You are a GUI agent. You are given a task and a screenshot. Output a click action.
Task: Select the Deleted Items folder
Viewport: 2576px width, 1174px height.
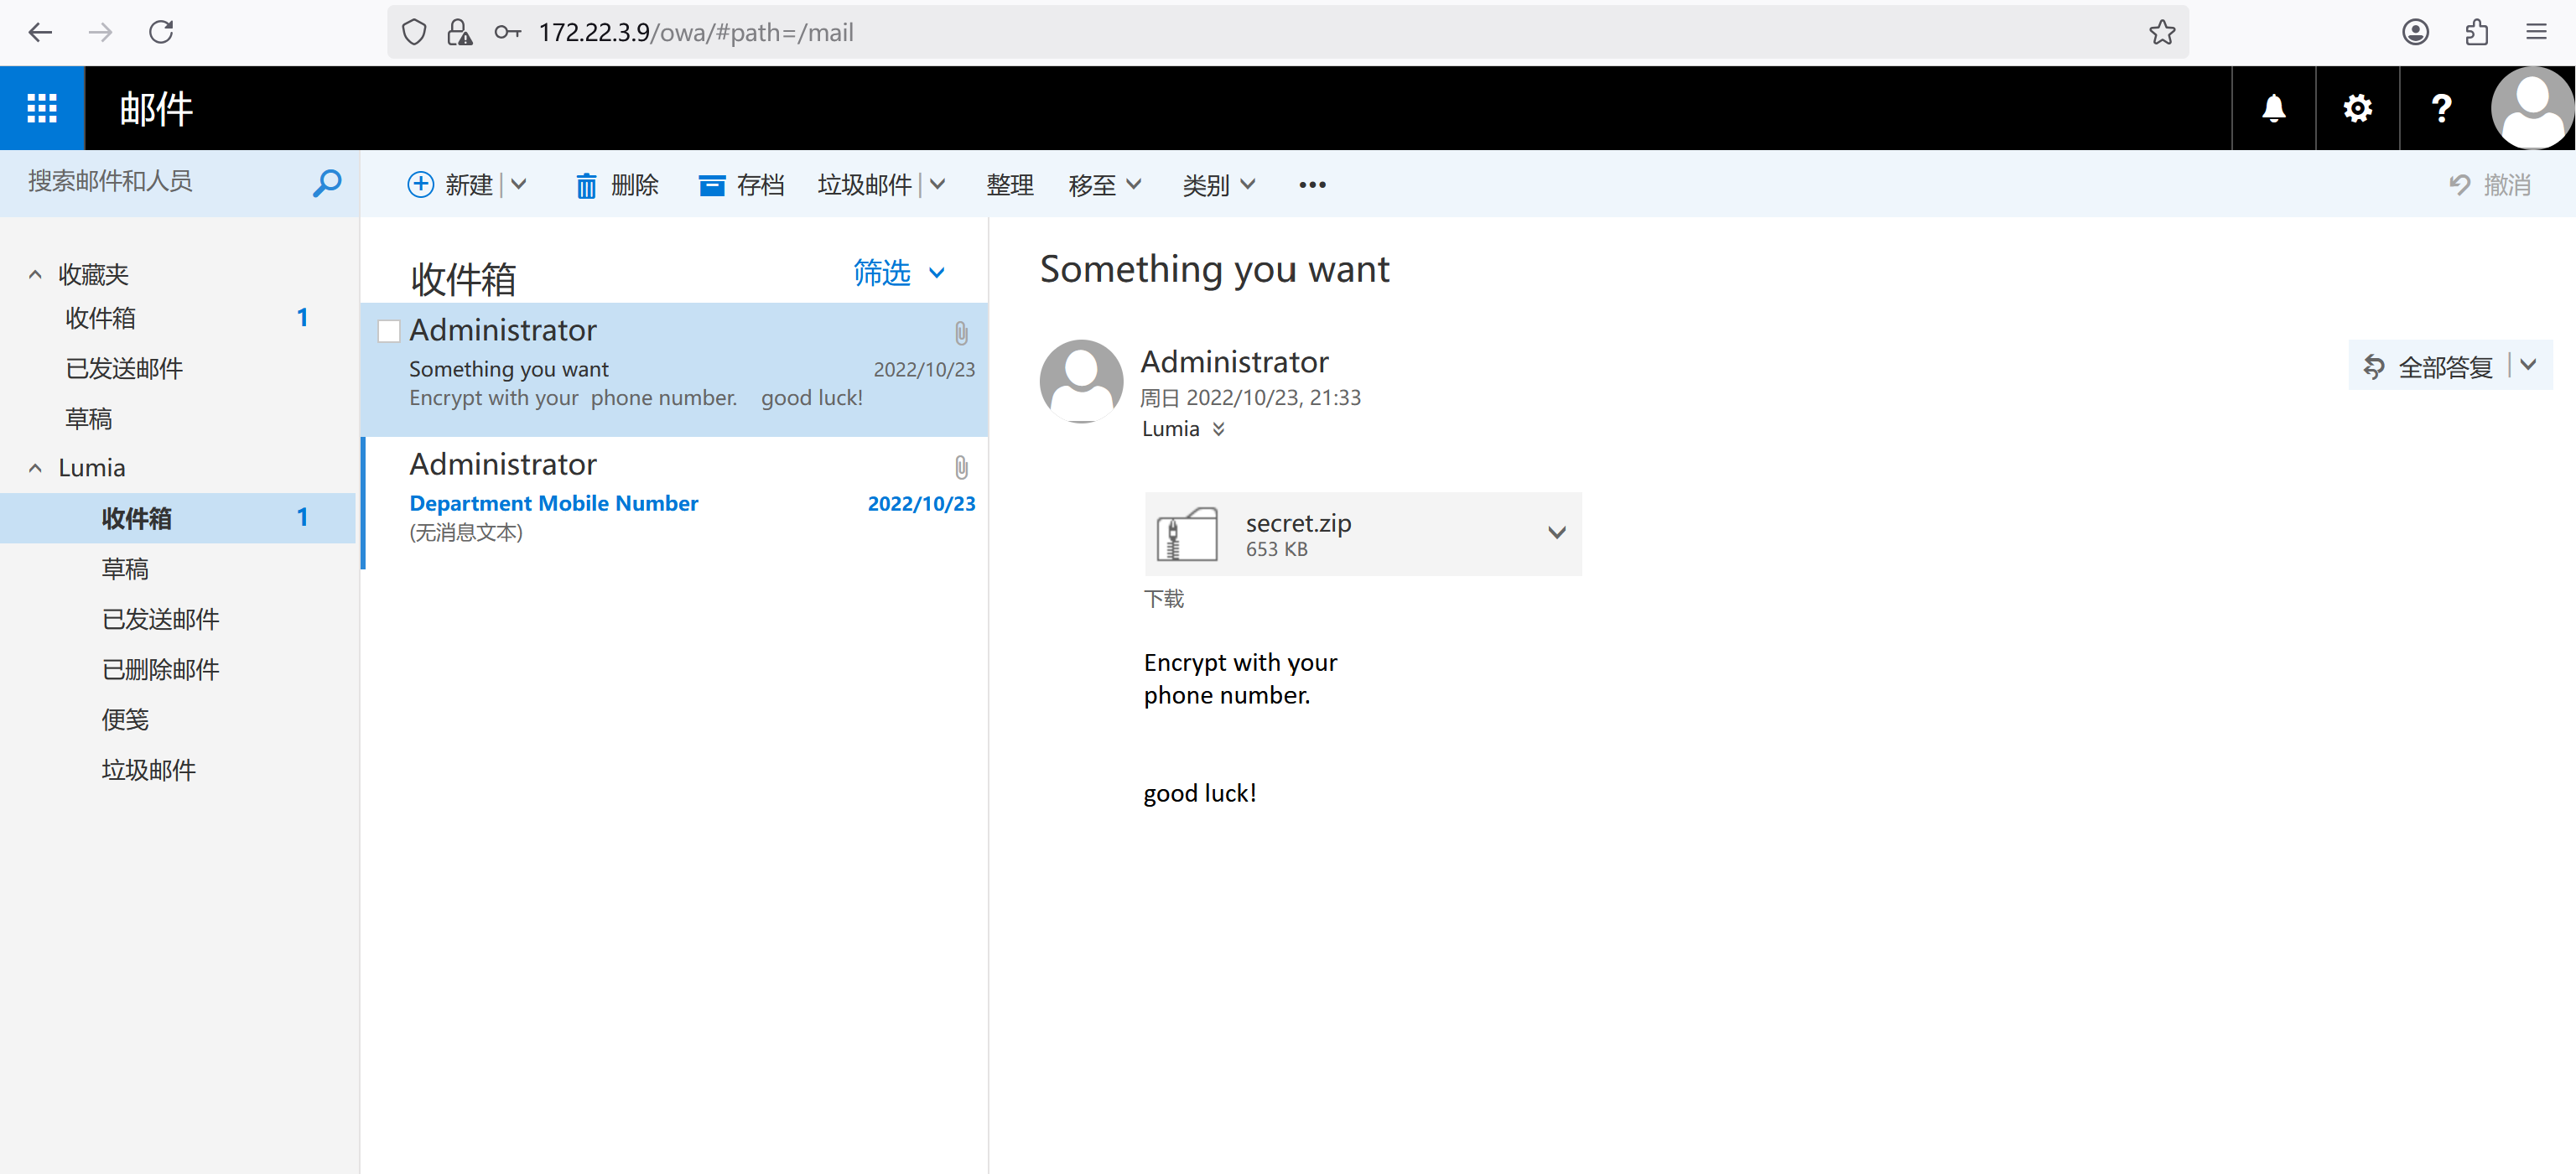pos(160,669)
